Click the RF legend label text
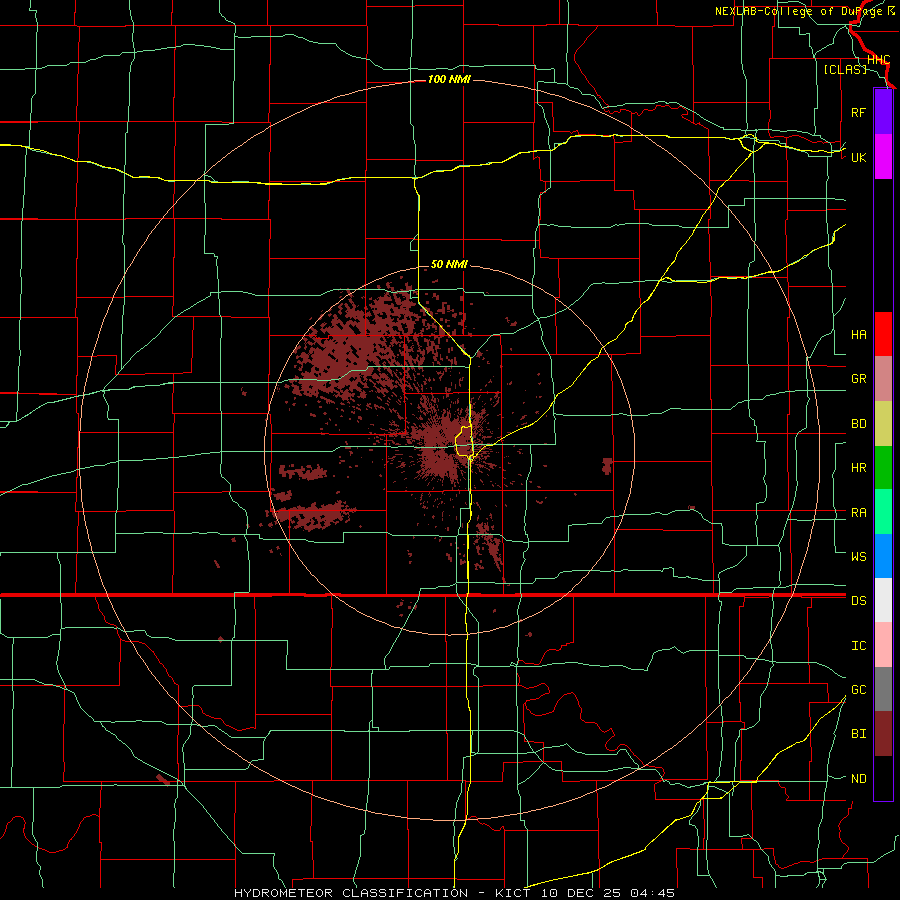Viewport: 900px width, 900px height. pos(858,112)
